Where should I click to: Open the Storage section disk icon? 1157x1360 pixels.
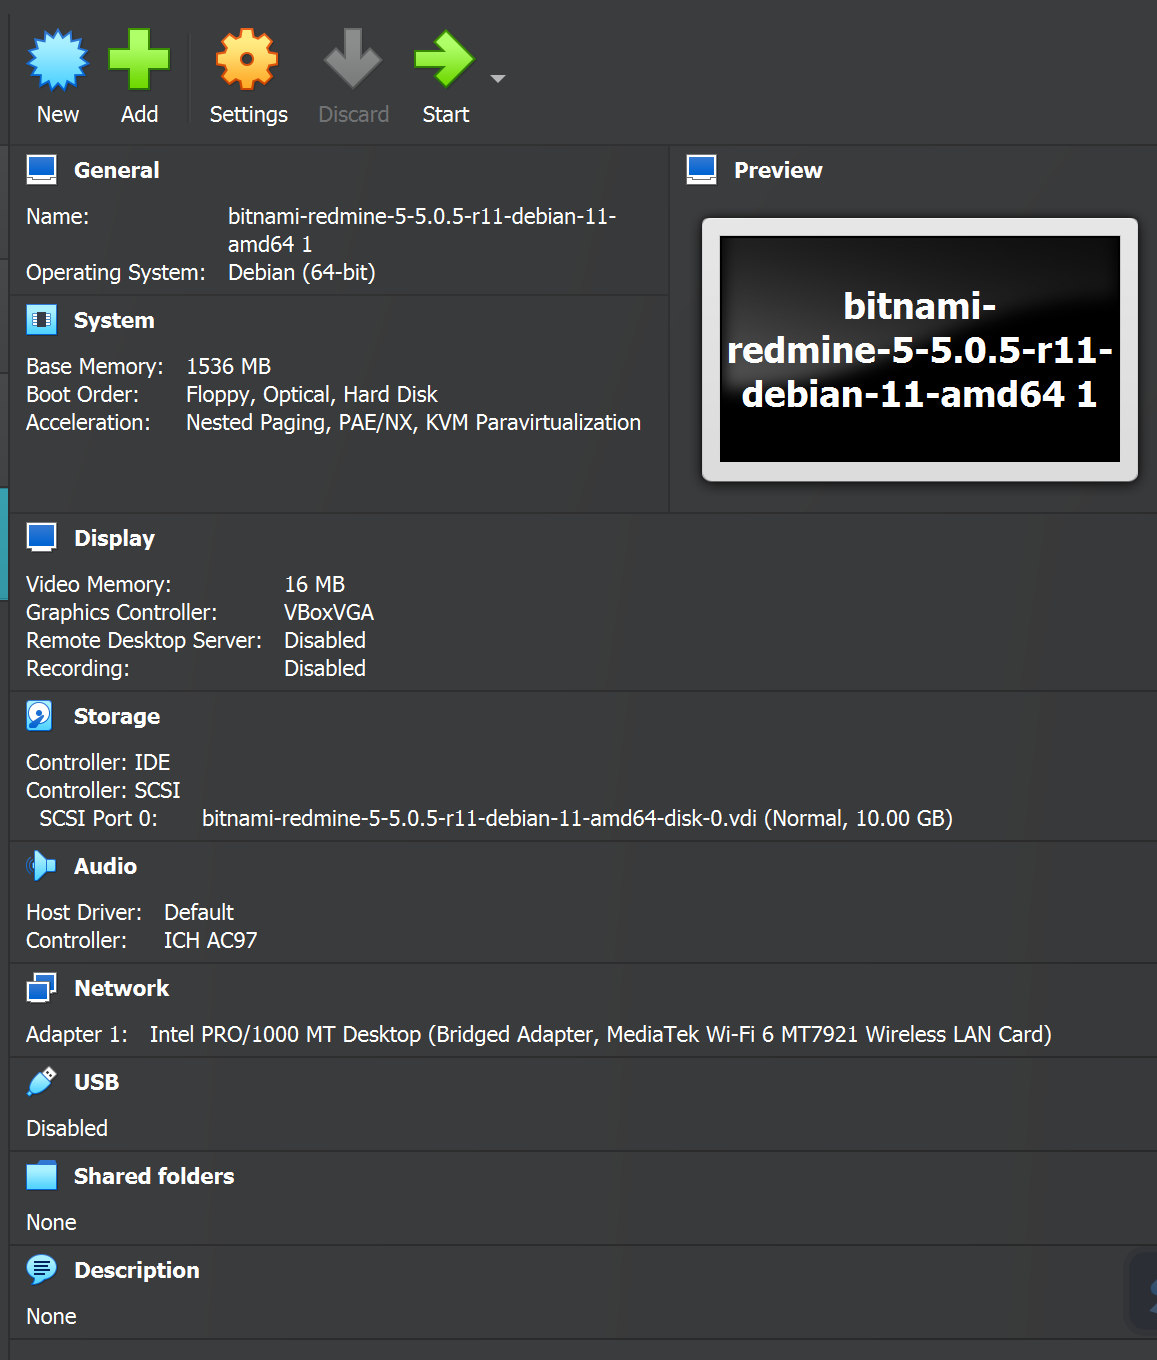tap(41, 715)
